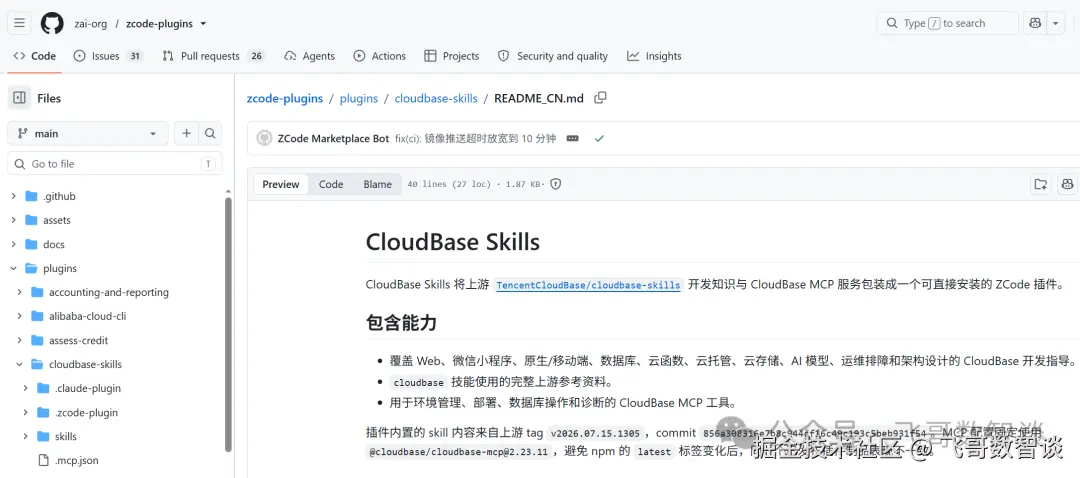The image size is (1080, 478).
Task: Open the latest commit message link
Action: pyautogui.click(x=475, y=138)
